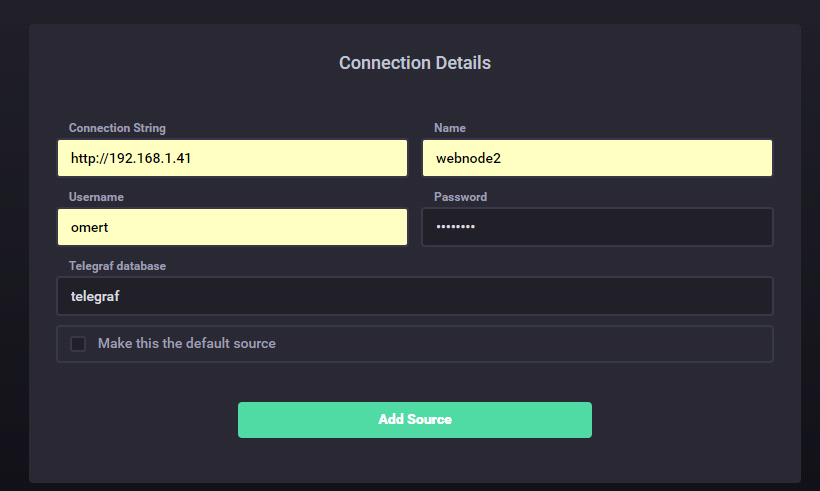Click the Username field containing omert
This screenshot has width=820, height=491.
pyautogui.click(x=232, y=227)
